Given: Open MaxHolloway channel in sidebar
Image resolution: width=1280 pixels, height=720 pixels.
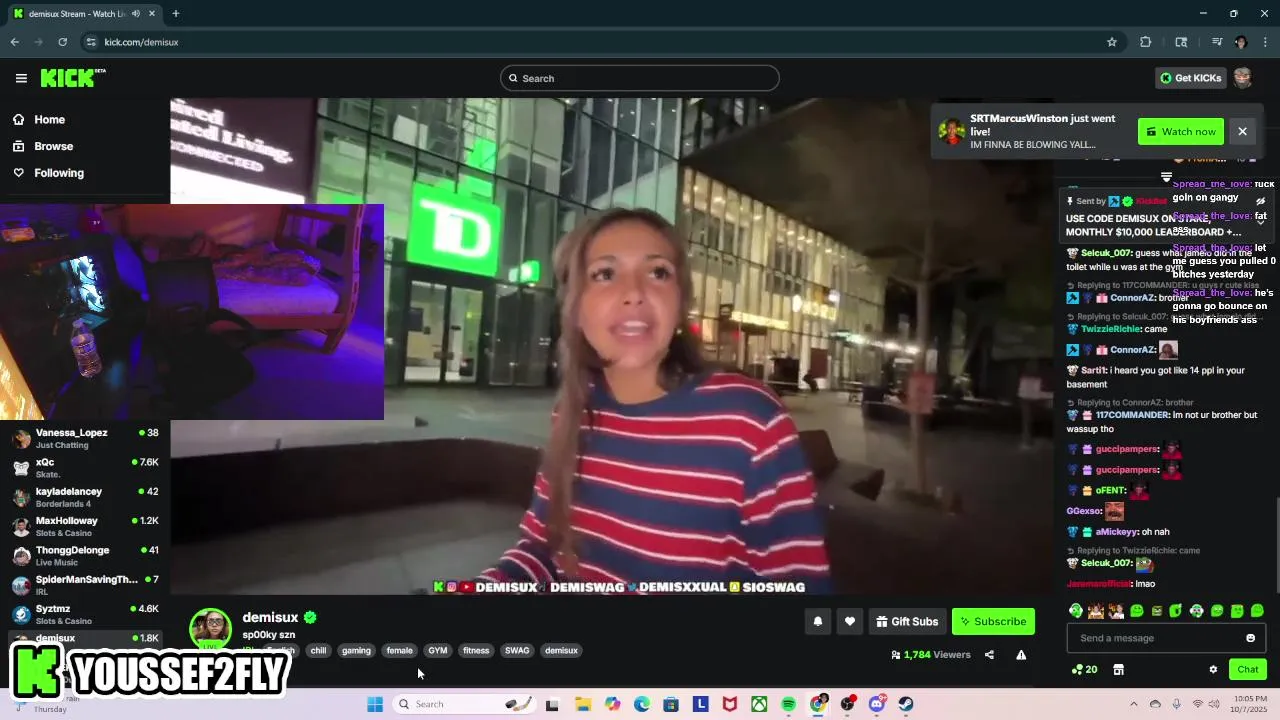Looking at the screenshot, I should [85, 526].
